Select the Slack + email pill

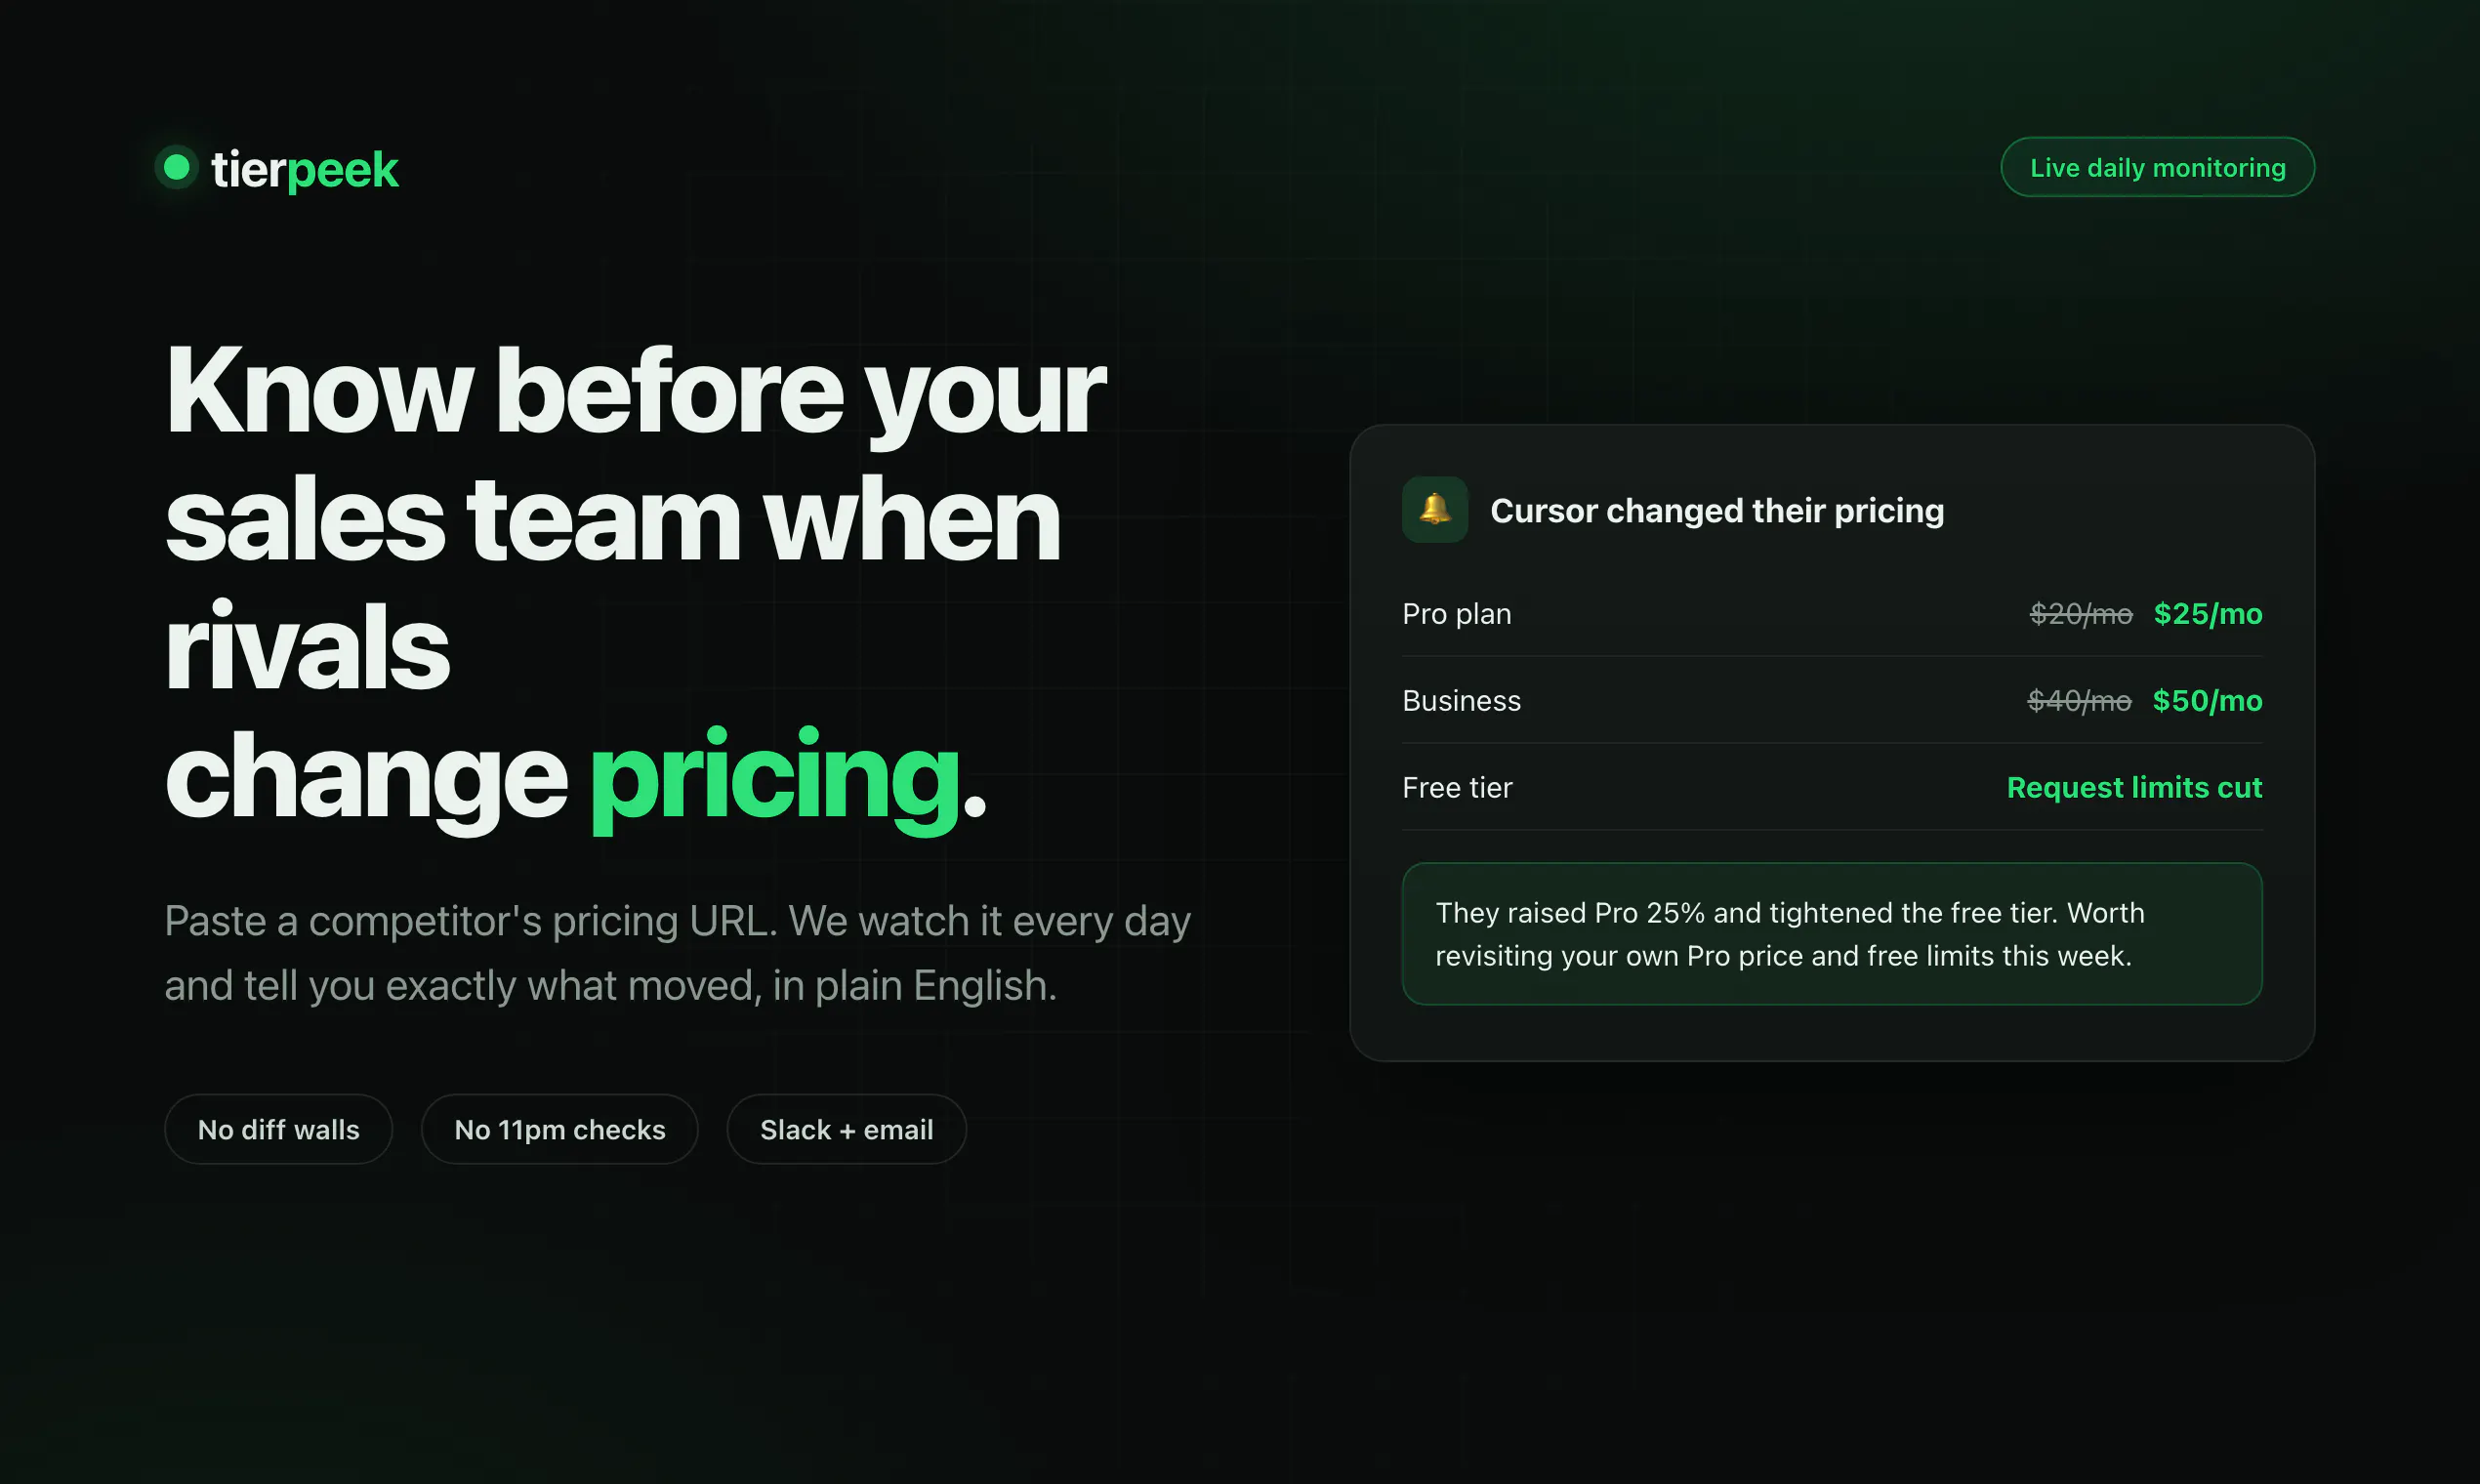point(846,1129)
